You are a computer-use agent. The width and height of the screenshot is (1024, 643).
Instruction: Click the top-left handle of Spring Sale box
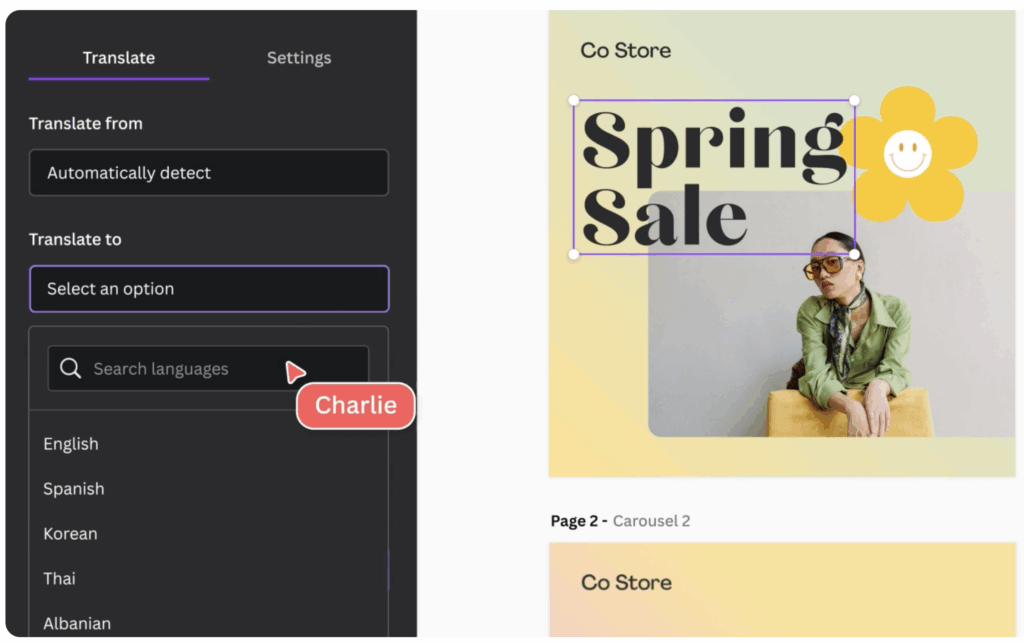[573, 100]
